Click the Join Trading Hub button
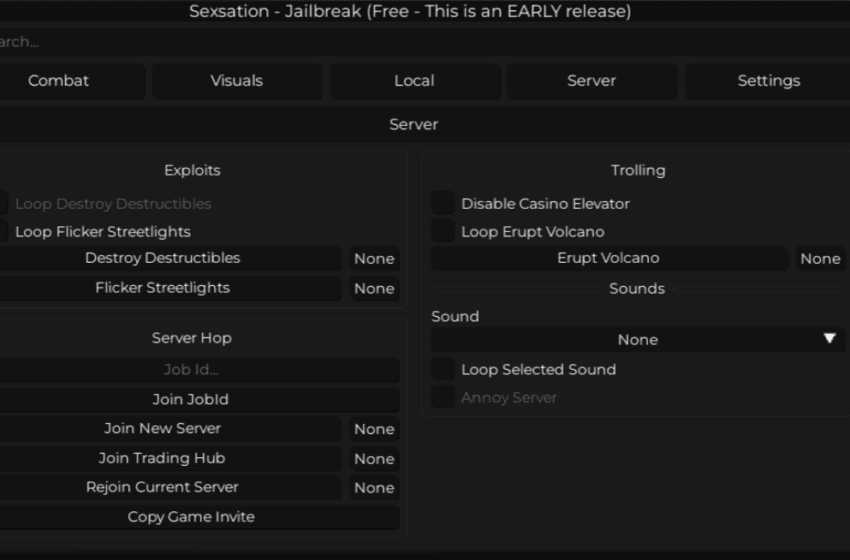This screenshot has height=560, width=850. tap(170, 458)
